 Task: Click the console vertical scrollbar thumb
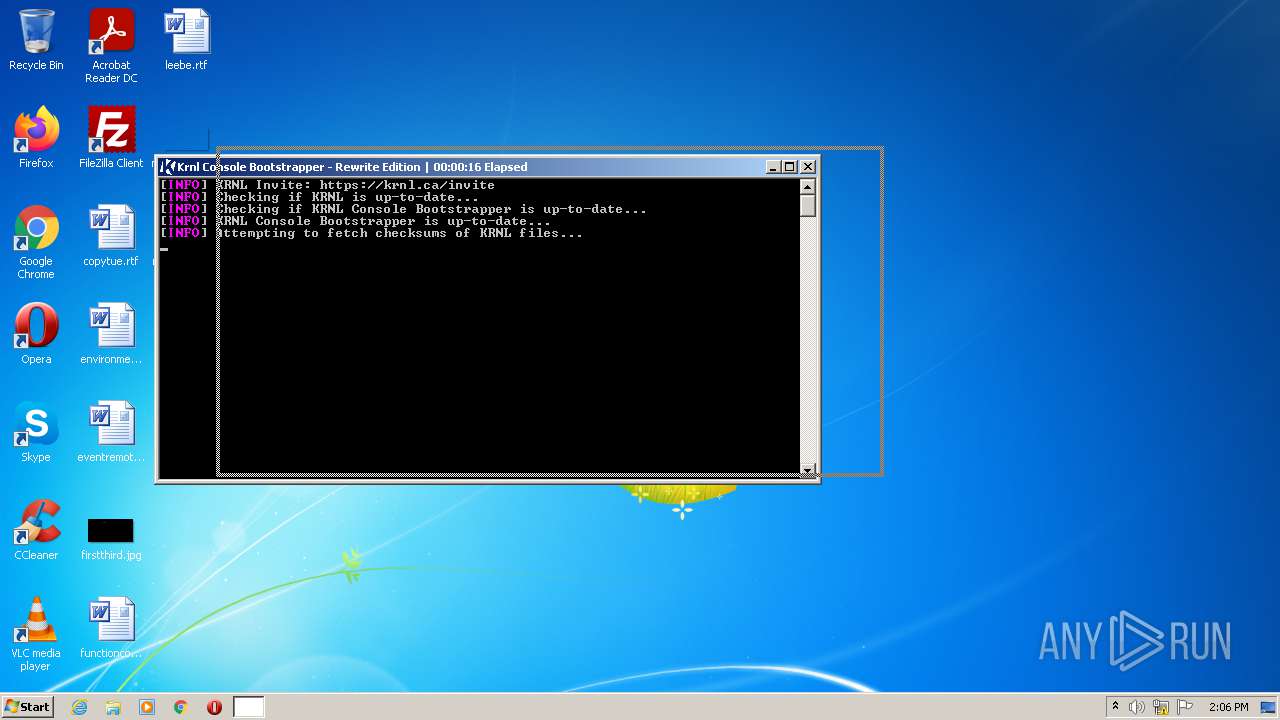coord(808,206)
